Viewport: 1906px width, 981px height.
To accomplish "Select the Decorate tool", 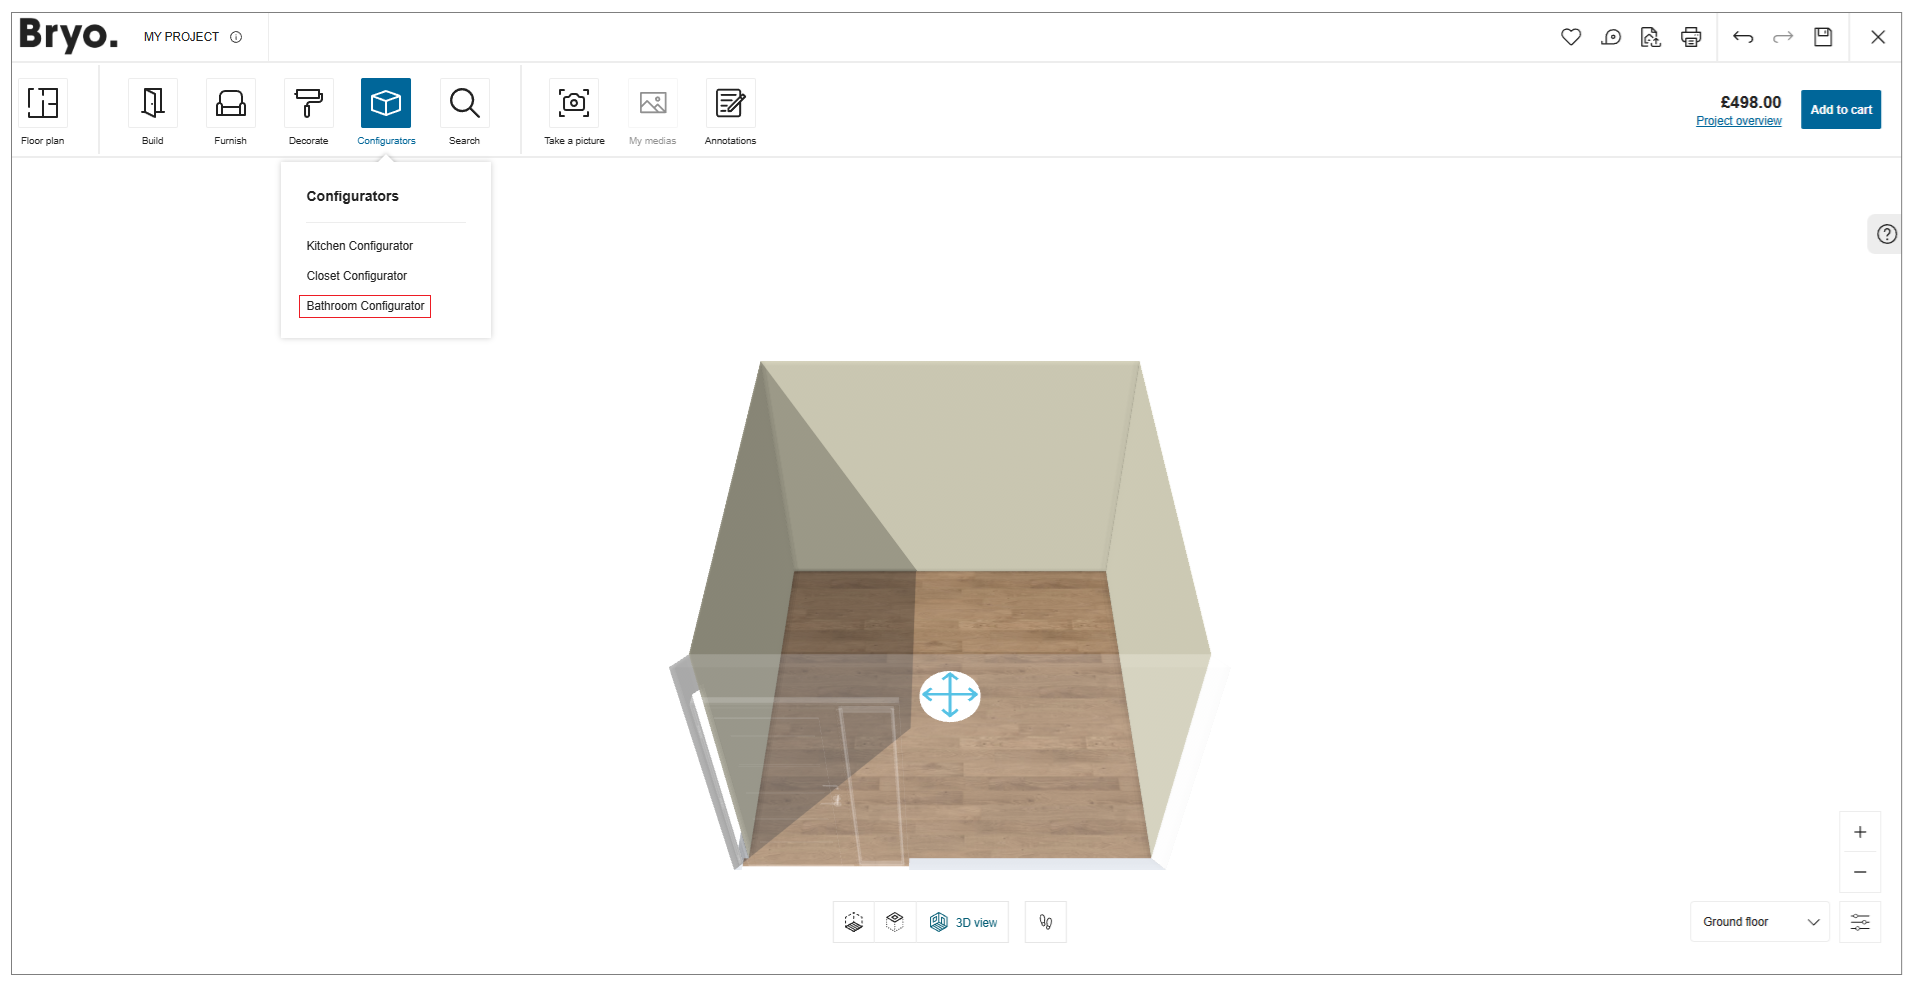I will click(x=308, y=110).
